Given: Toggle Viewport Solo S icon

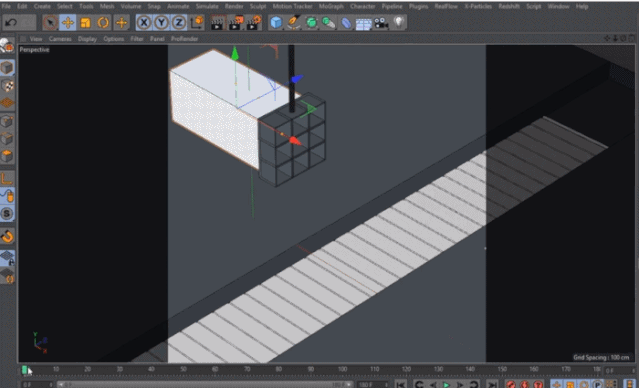Looking at the screenshot, I should tap(7, 214).
